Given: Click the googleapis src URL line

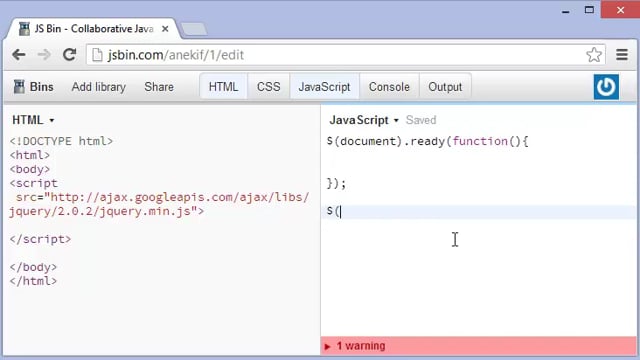Looking at the screenshot, I should [x=162, y=198].
